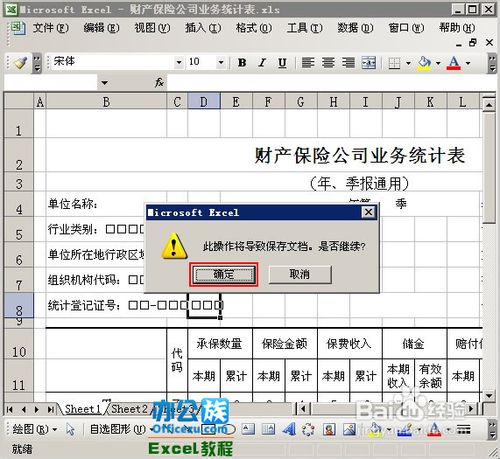Open the 文件 (File) menu
Image resolution: width=500 pixels, height=459 pixels.
click(51, 28)
